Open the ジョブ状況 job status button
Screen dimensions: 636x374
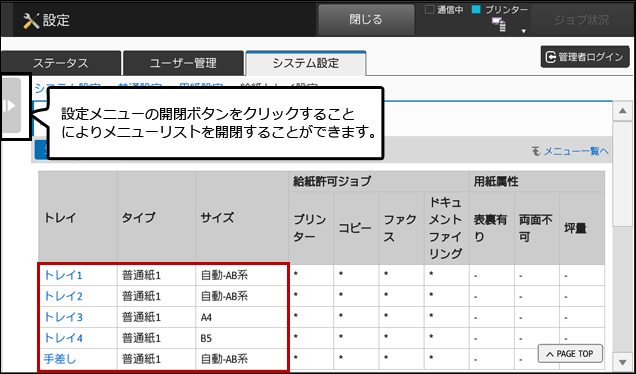581,20
